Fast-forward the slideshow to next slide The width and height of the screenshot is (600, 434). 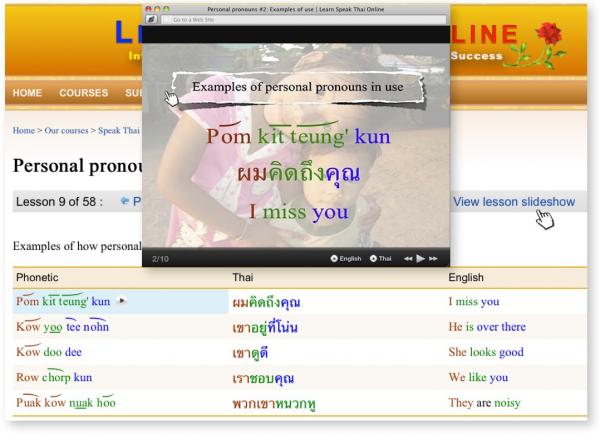(x=433, y=259)
